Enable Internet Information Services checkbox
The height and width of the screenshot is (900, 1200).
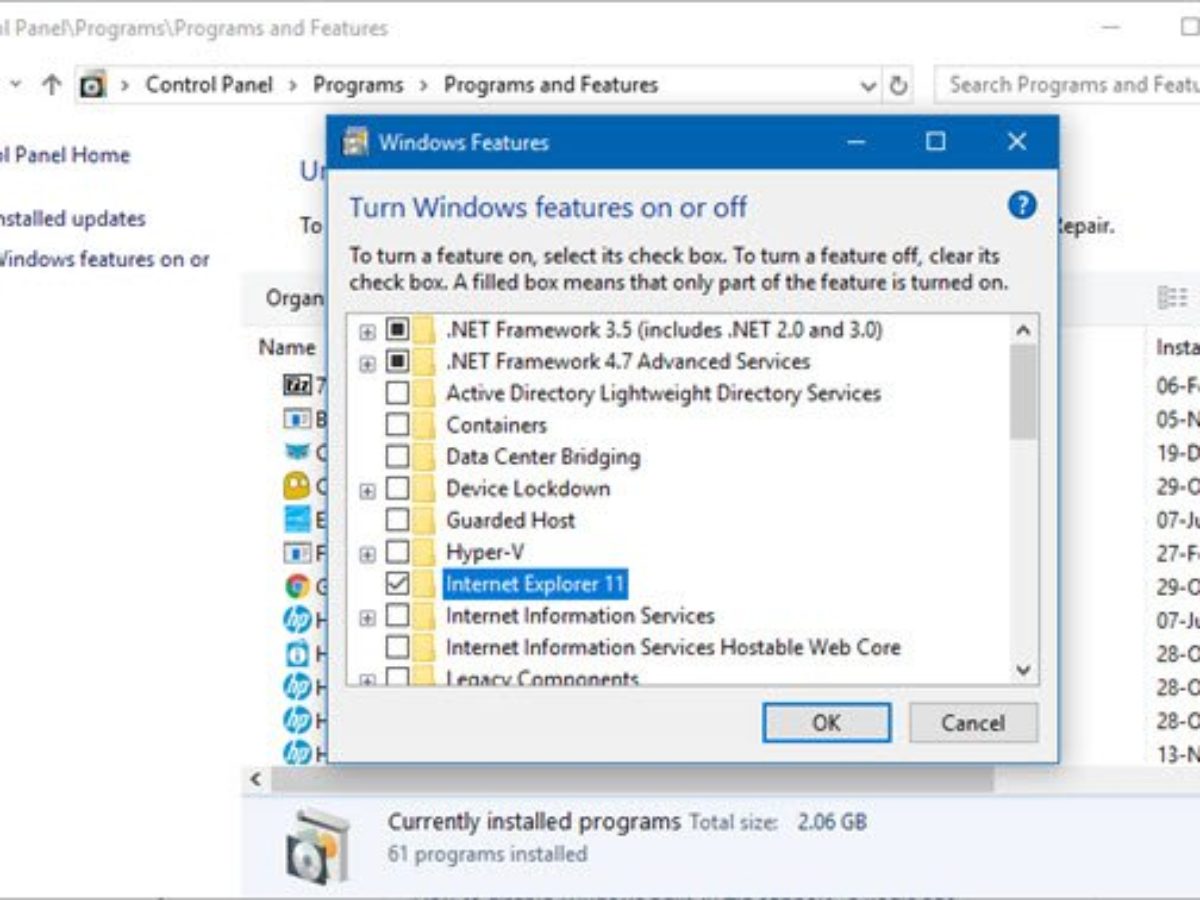[x=397, y=616]
